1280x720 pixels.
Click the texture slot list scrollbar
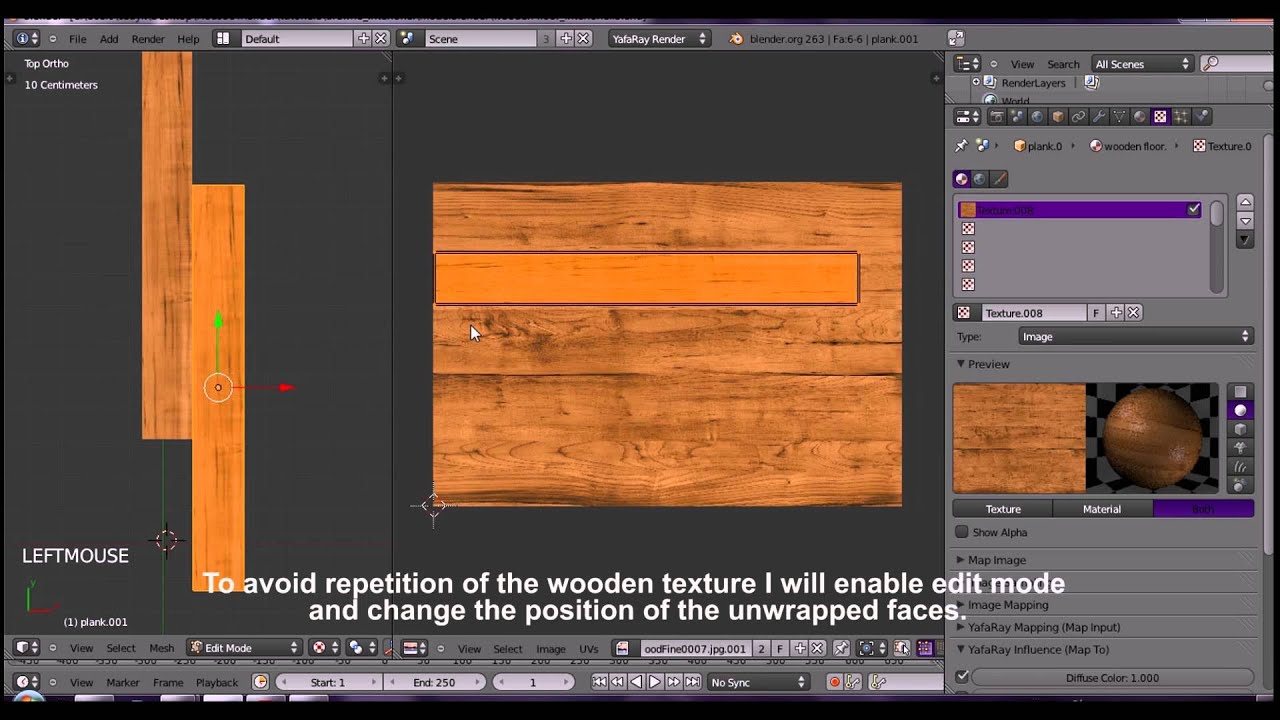pos(1216,246)
